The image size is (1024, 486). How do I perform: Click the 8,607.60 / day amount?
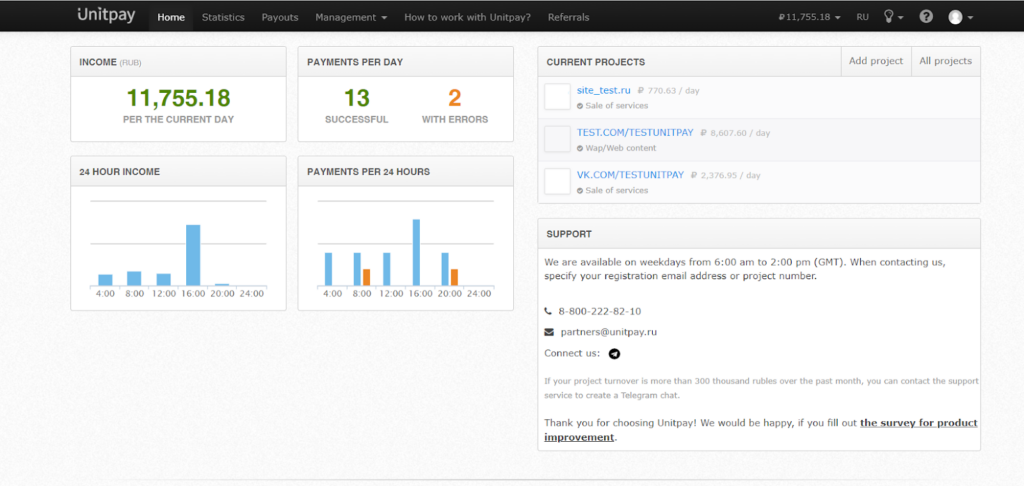pos(735,133)
